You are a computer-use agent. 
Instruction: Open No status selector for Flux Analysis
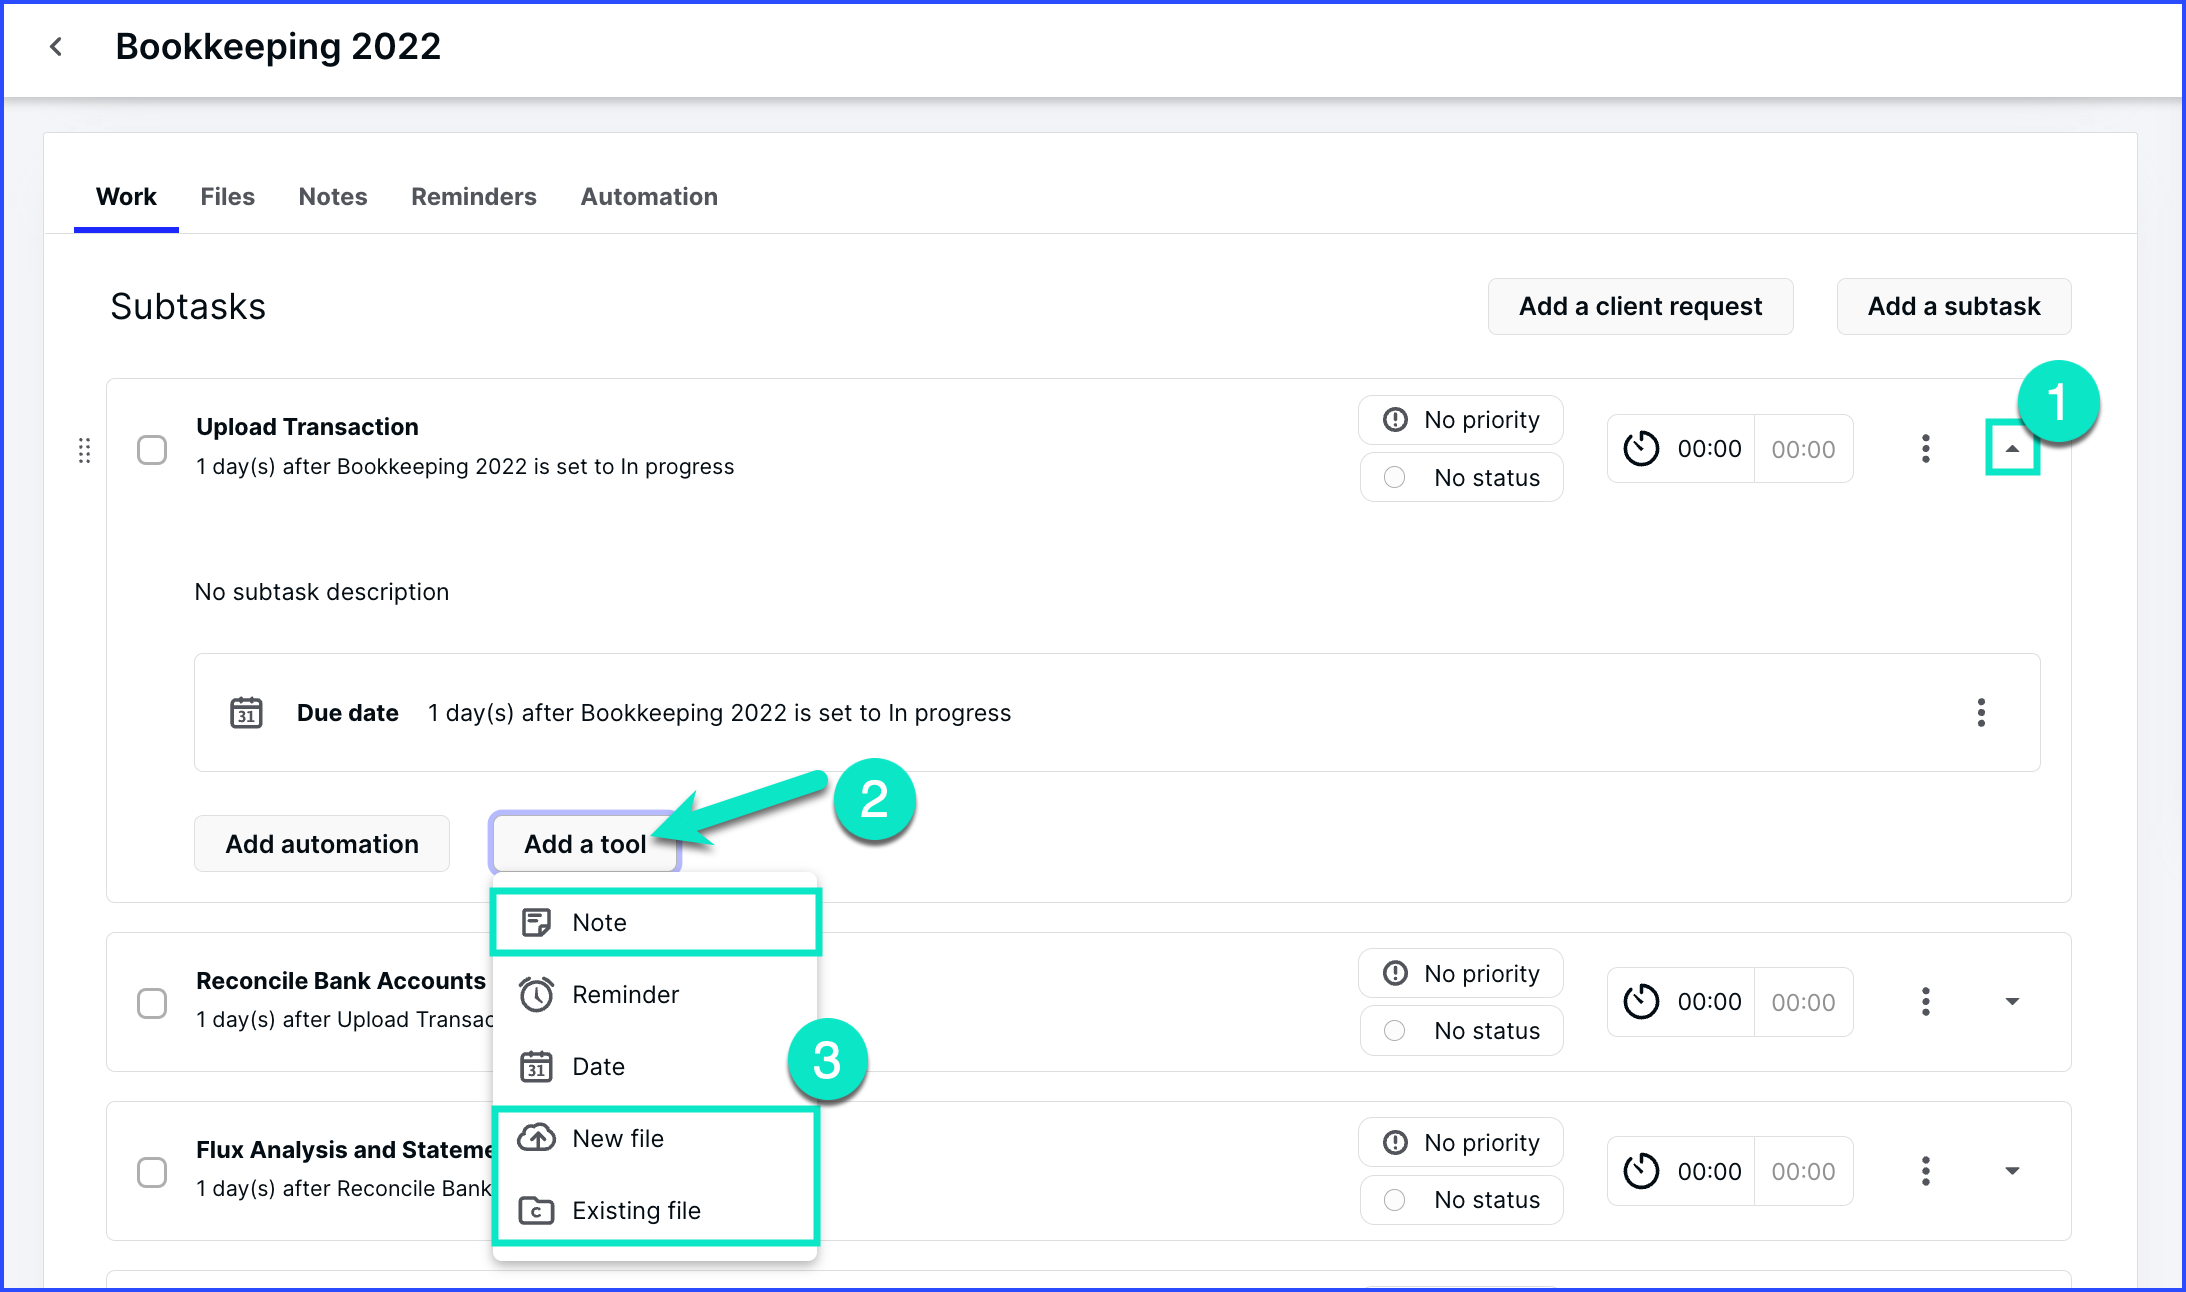tap(1461, 1200)
